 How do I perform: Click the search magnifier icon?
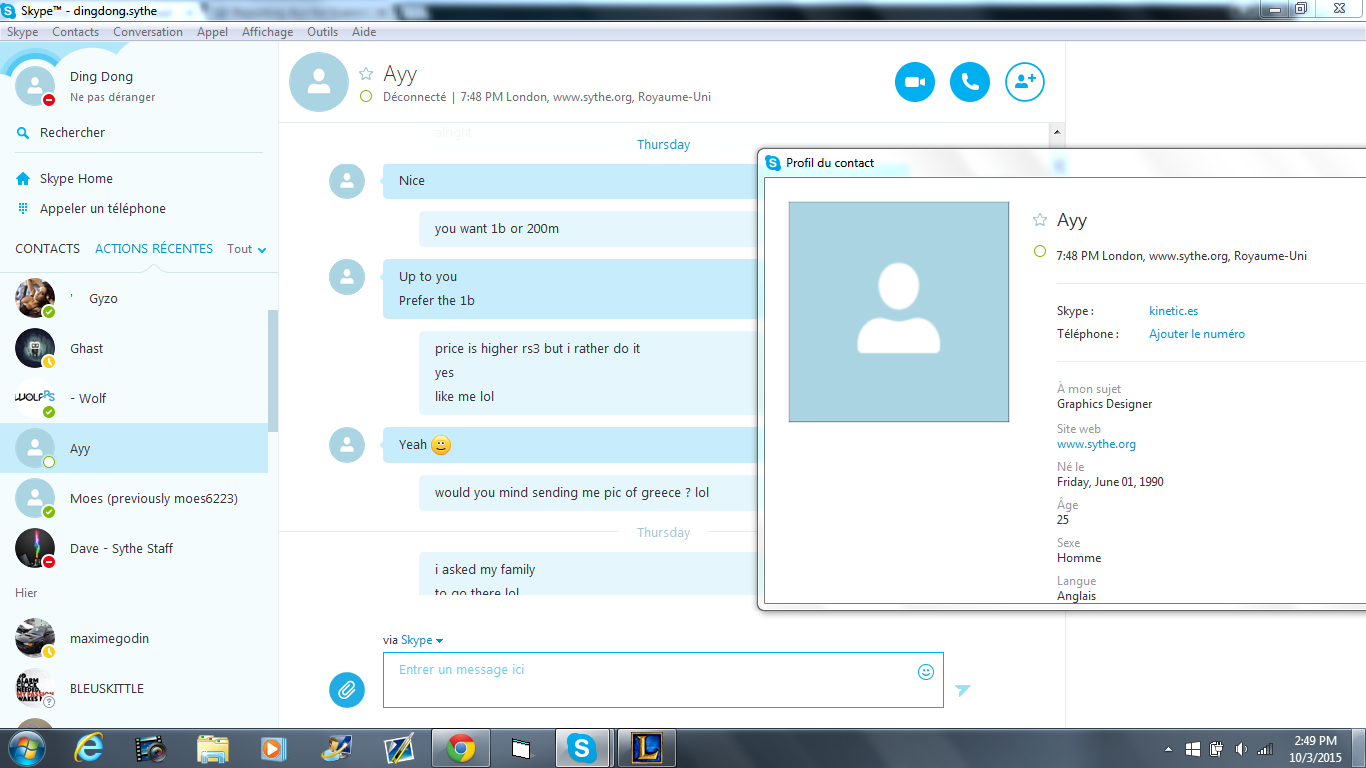[23, 132]
